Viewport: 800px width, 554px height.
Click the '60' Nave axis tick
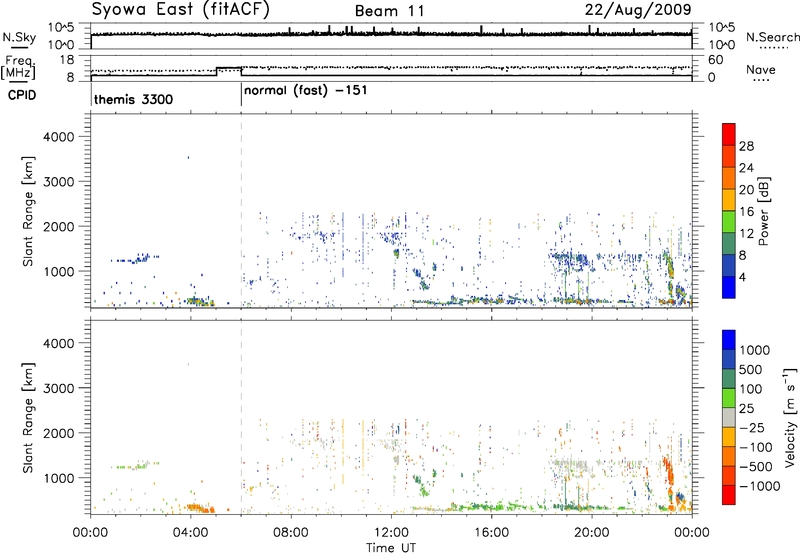click(716, 60)
